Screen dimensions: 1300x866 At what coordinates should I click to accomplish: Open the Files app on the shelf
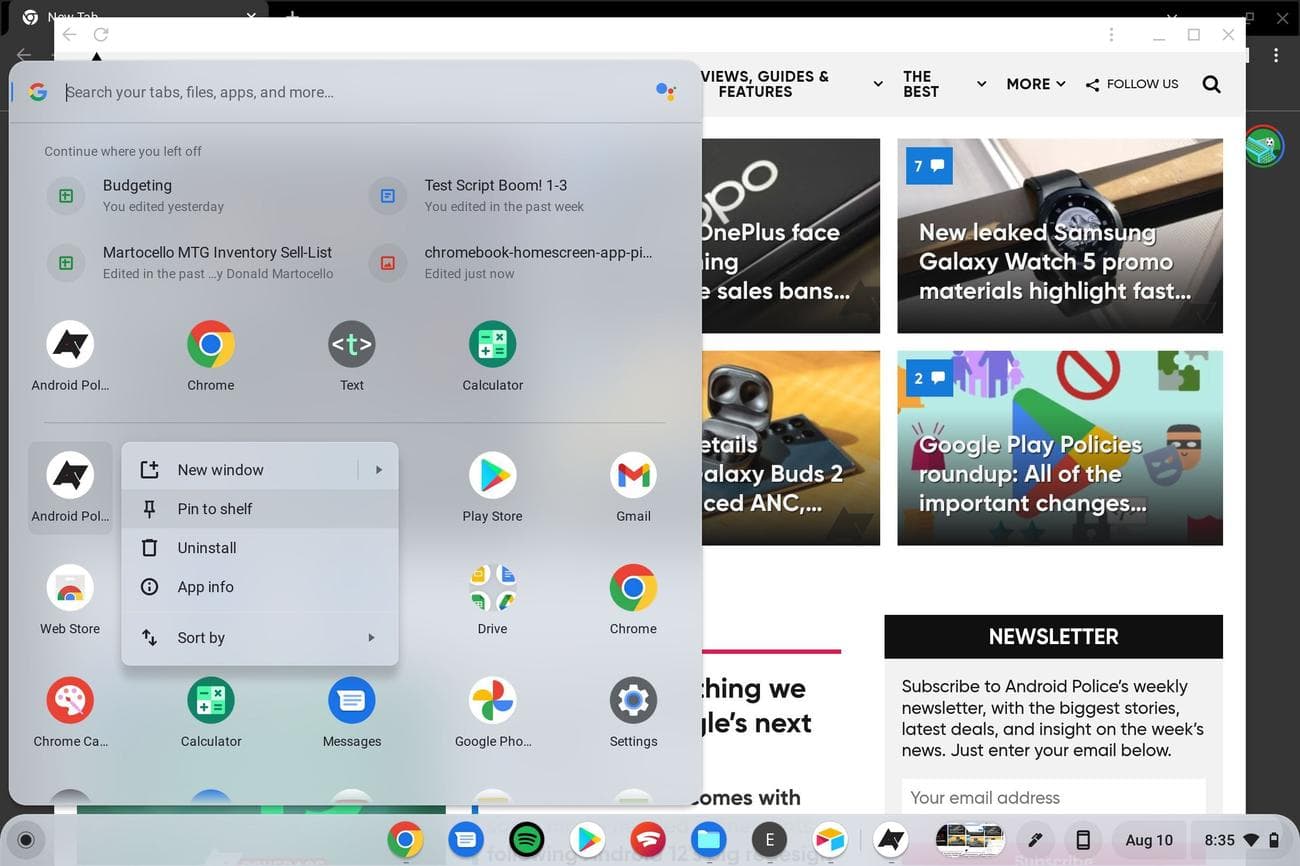click(x=709, y=839)
